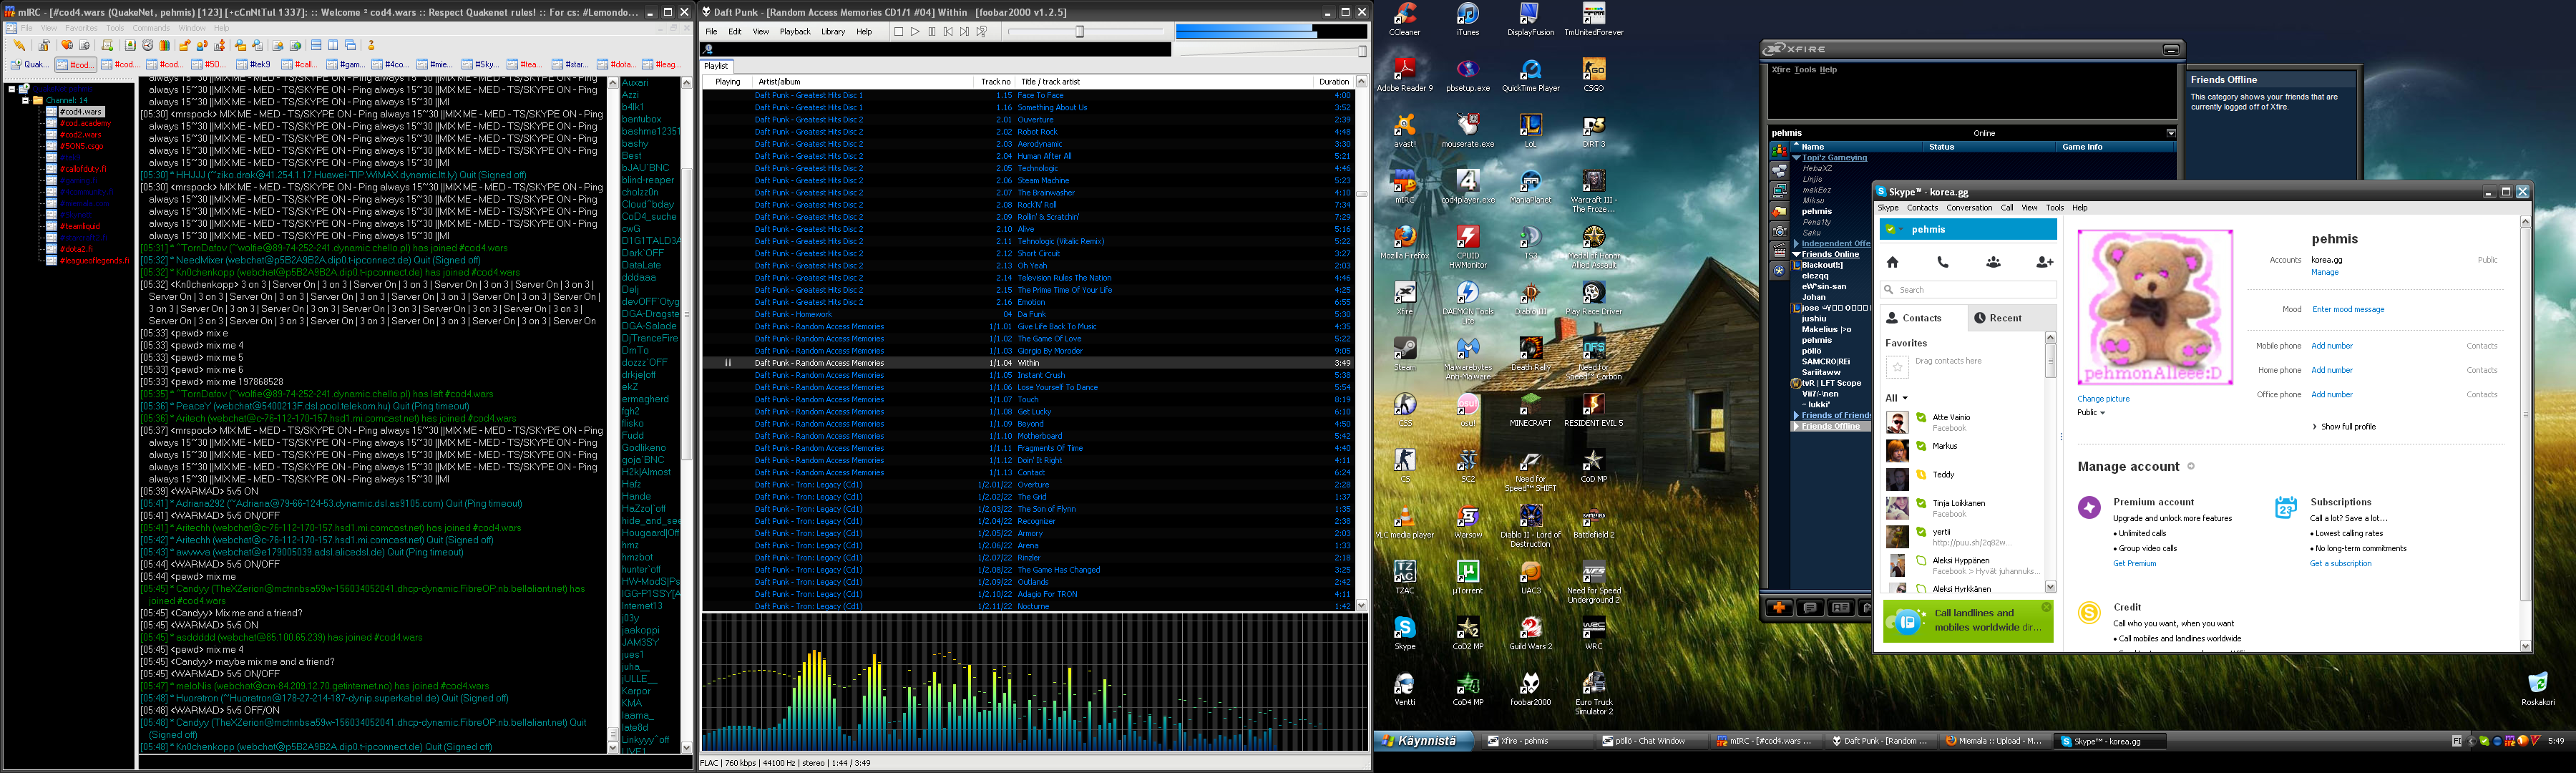Click Xfire videos clapperboard sidebar icon
This screenshot has height=773, width=2576.
click(1780, 251)
